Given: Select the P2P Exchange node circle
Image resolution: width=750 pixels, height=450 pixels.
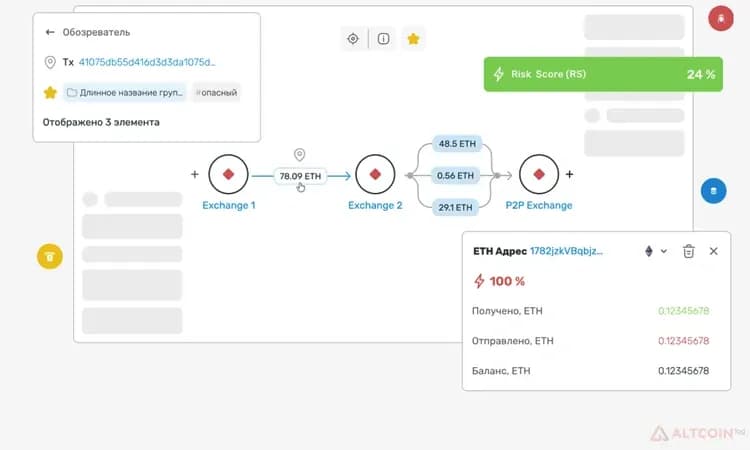Looking at the screenshot, I should (x=539, y=174).
